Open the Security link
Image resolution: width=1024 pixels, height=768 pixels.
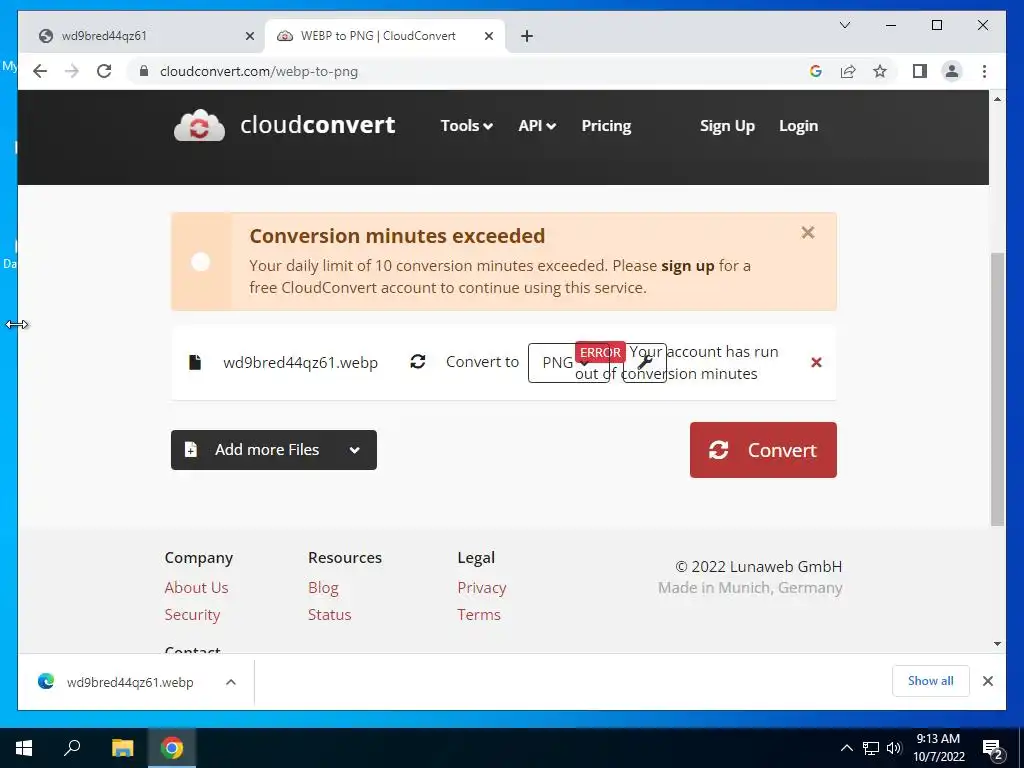pos(192,615)
